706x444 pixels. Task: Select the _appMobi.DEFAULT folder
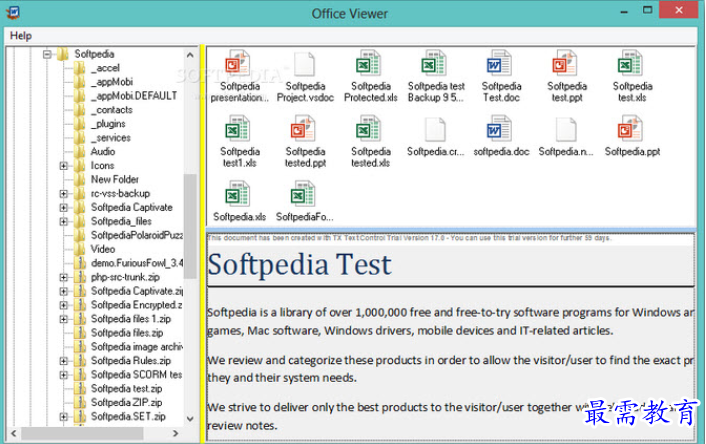134,96
